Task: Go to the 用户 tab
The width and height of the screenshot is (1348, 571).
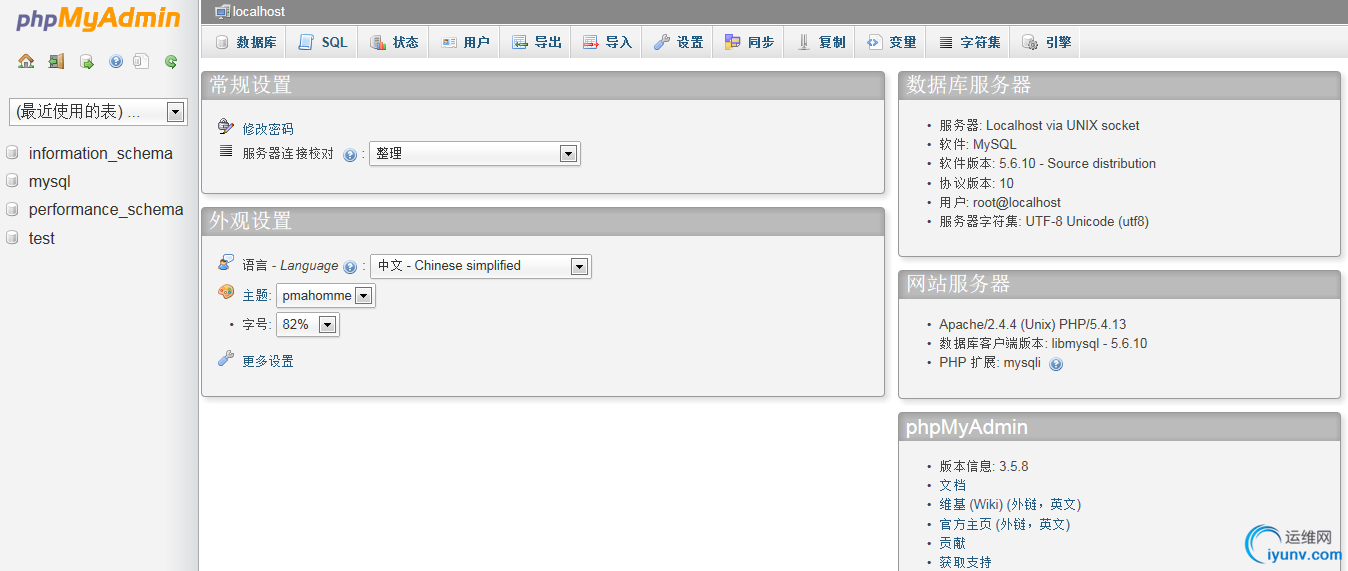Action: [465, 42]
